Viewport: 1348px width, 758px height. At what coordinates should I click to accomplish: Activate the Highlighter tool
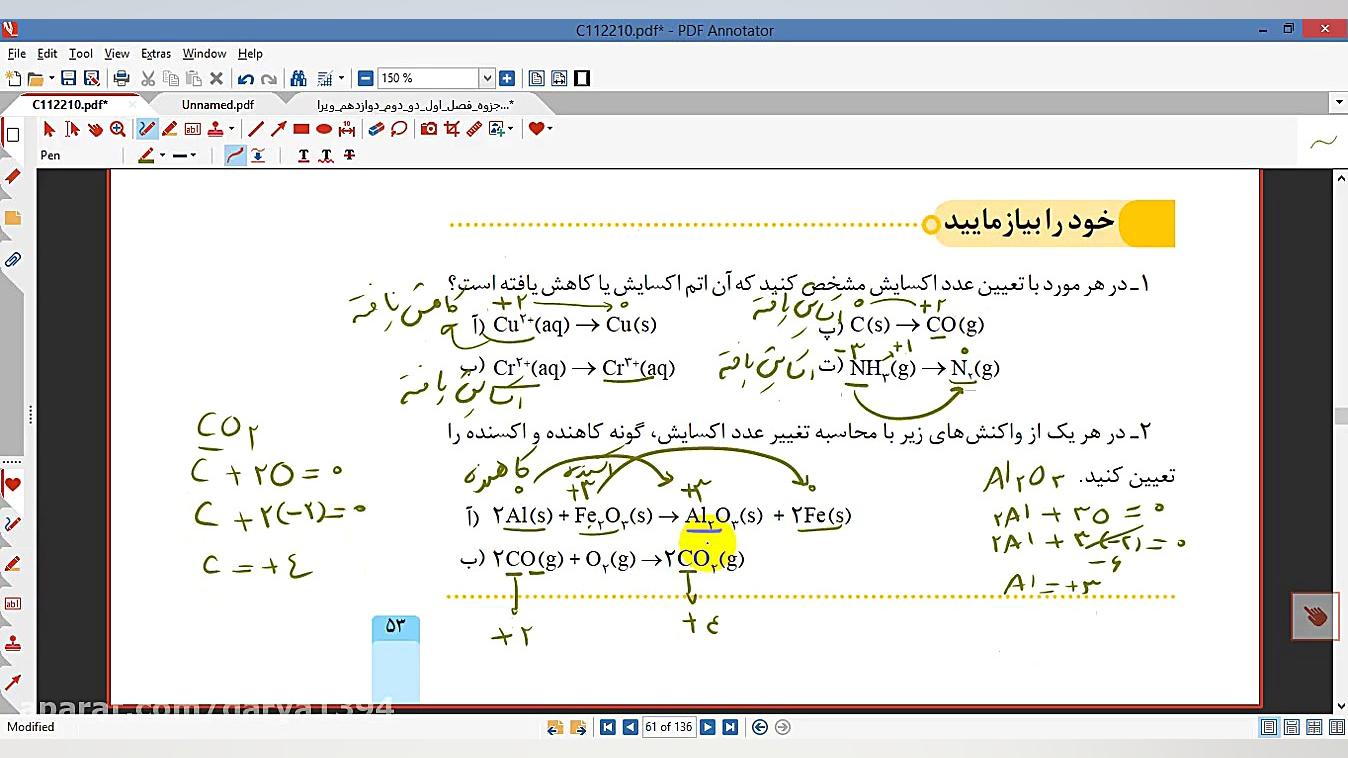[x=168, y=128]
